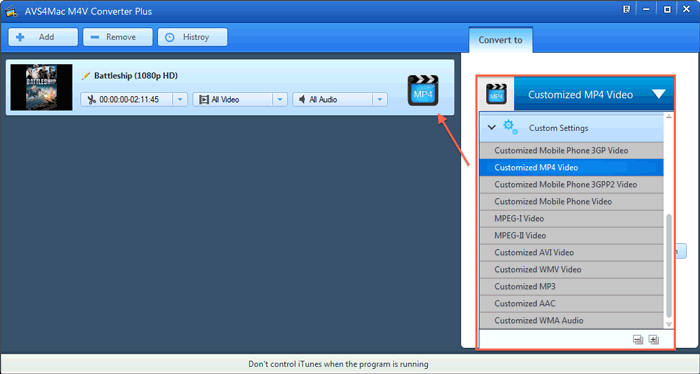The height and width of the screenshot is (374, 700).
Task: Click the AVS4Mac app icon in title bar
Action: pos(12,11)
